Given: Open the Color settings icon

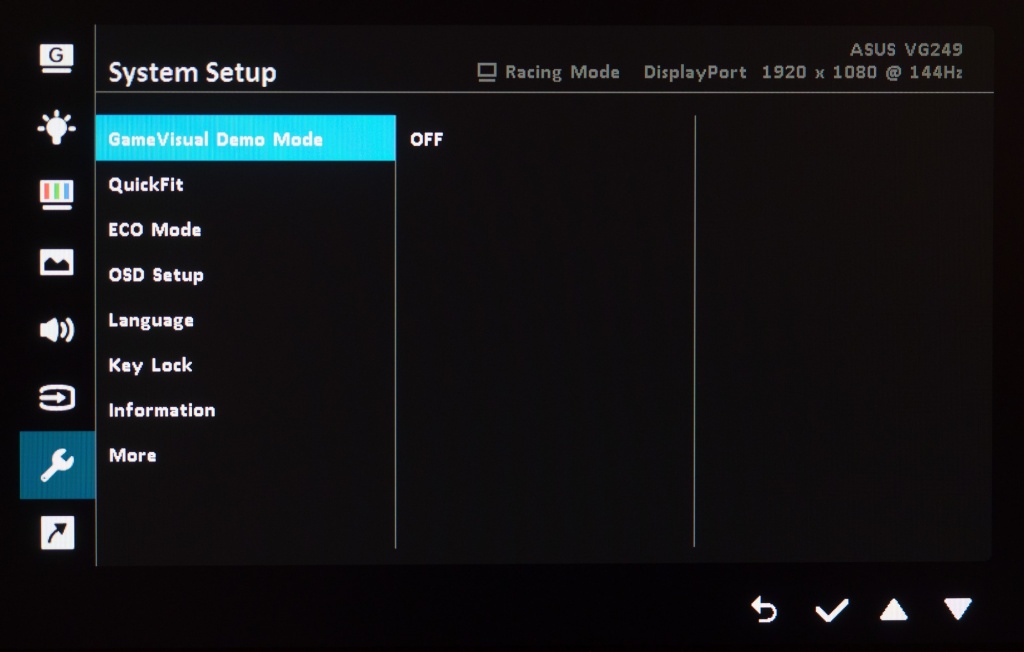Looking at the screenshot, I should click(56, 195).
